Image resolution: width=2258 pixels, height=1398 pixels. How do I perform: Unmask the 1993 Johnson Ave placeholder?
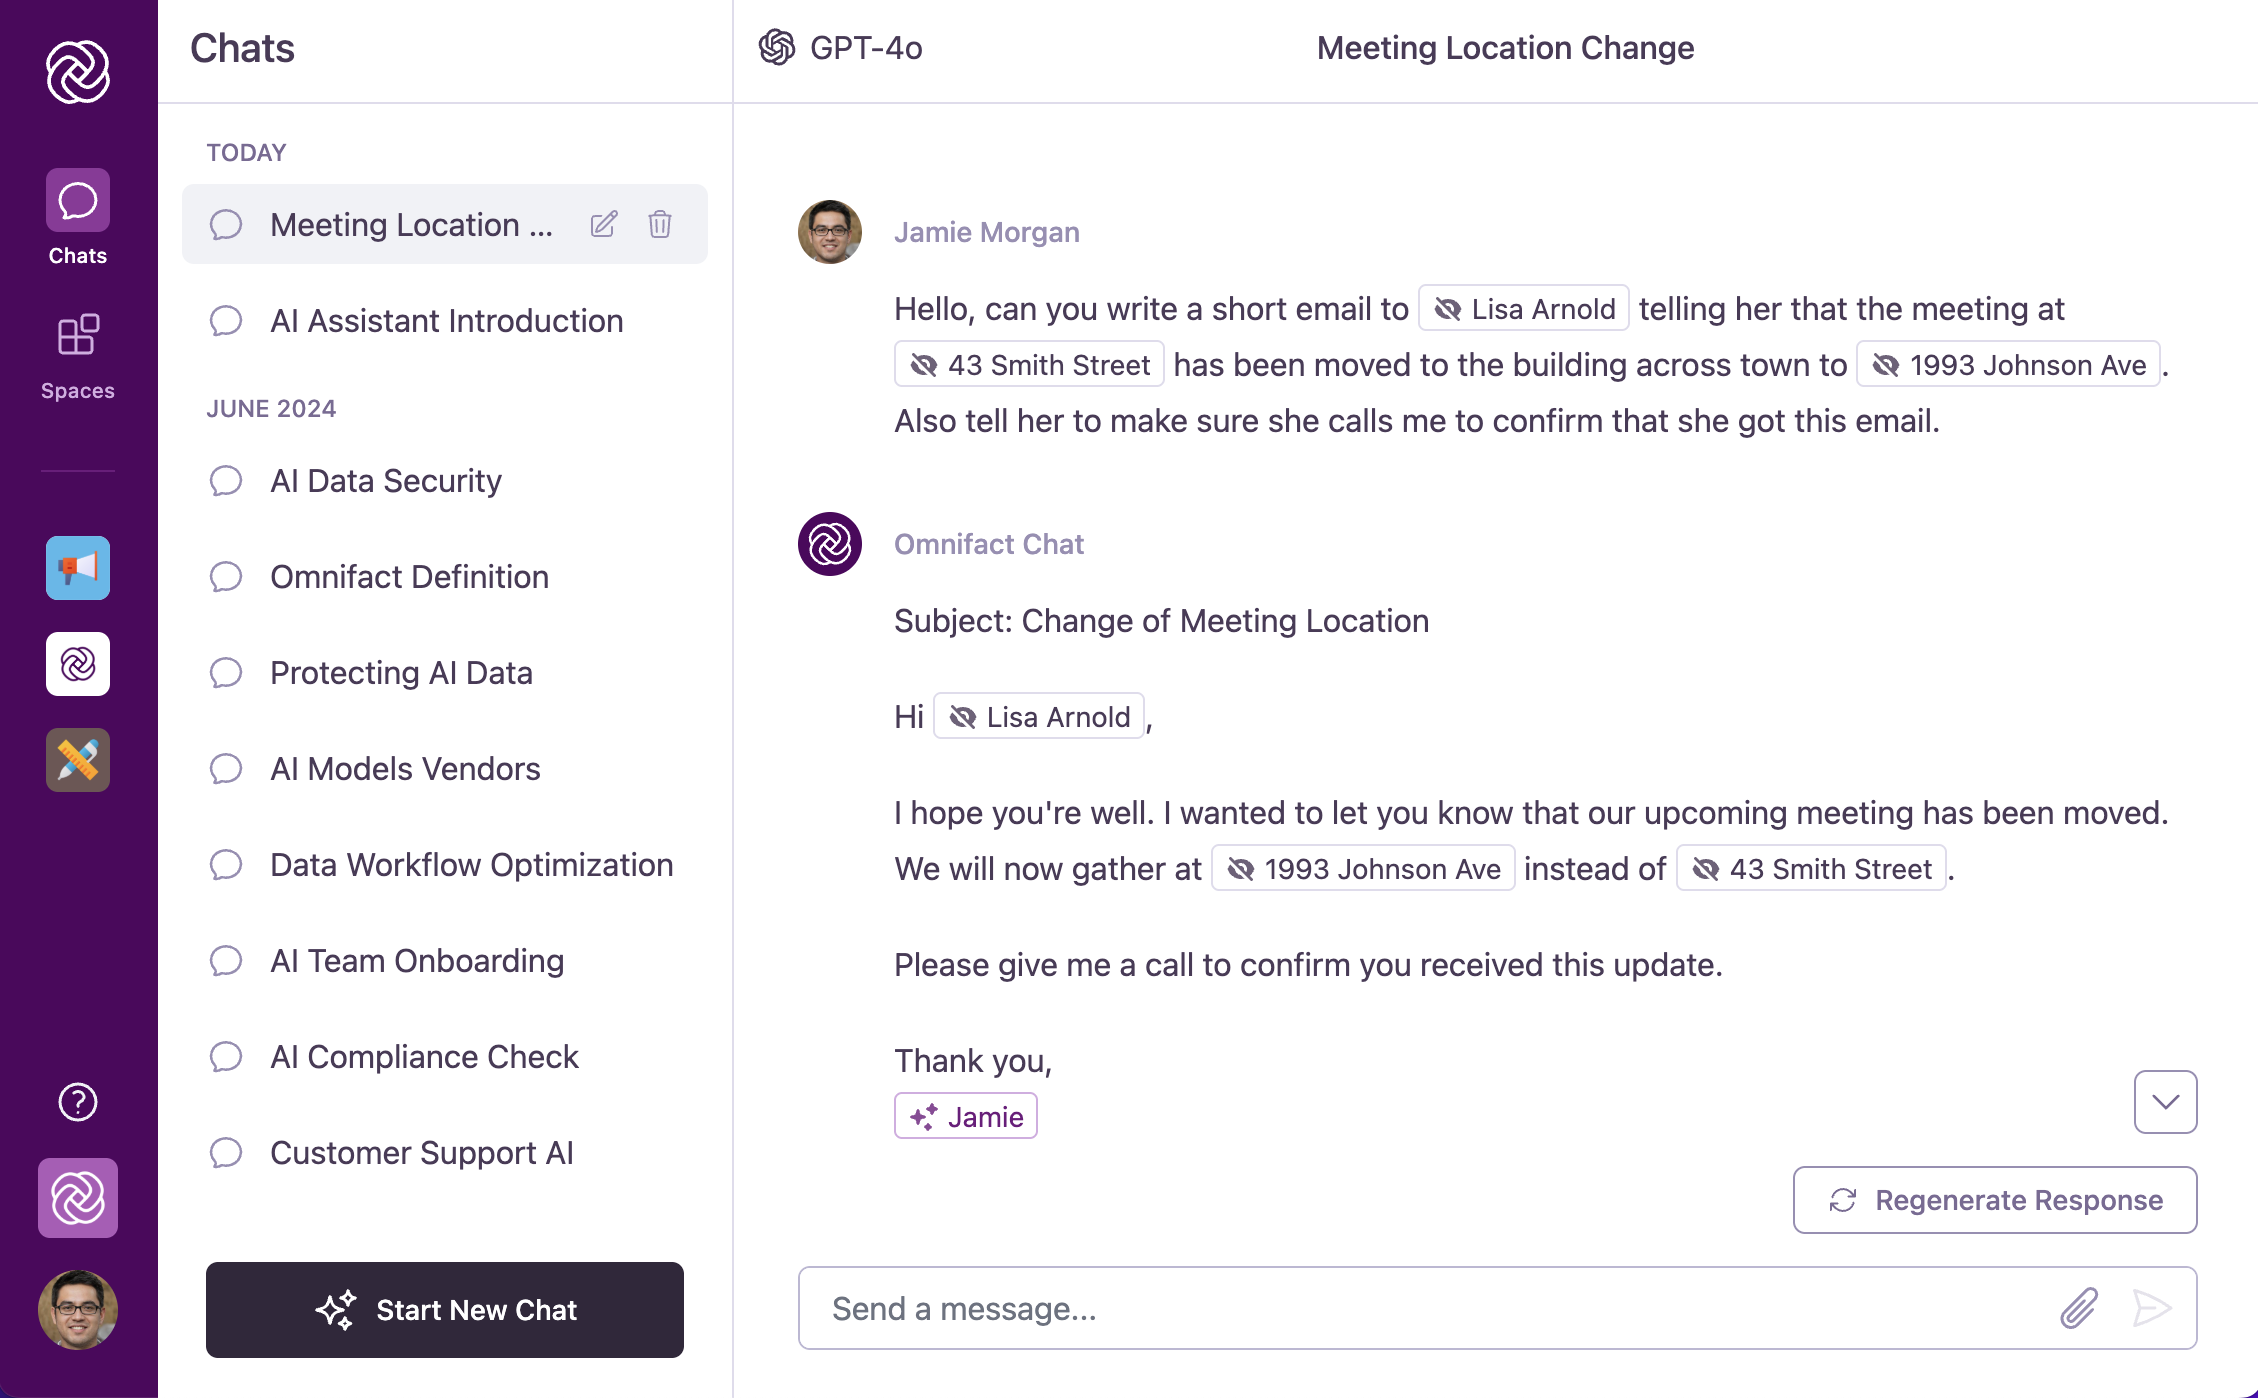tap(2007, 364)
